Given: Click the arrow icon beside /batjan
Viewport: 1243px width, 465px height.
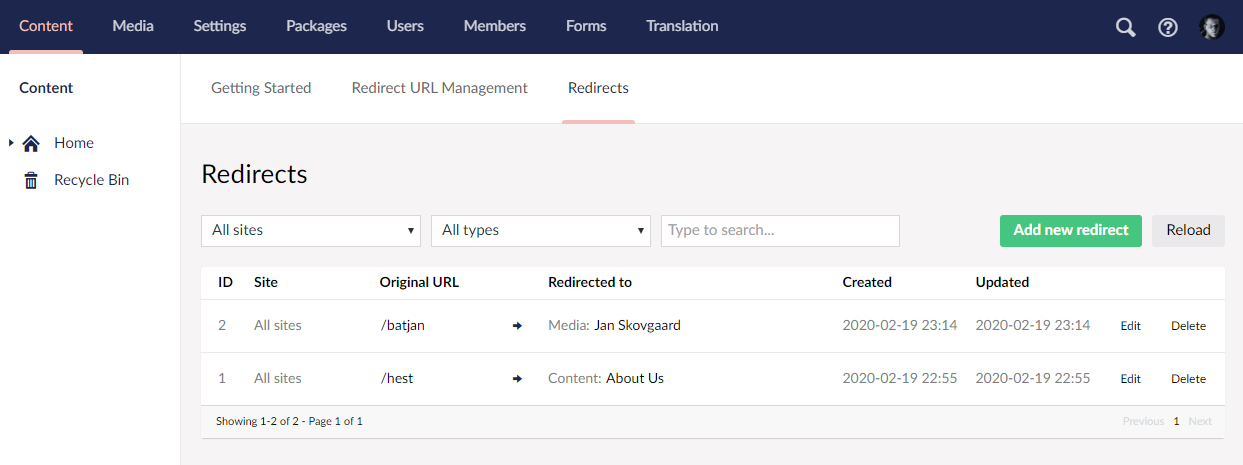Looking at the screenshot, I should point(517,326).
